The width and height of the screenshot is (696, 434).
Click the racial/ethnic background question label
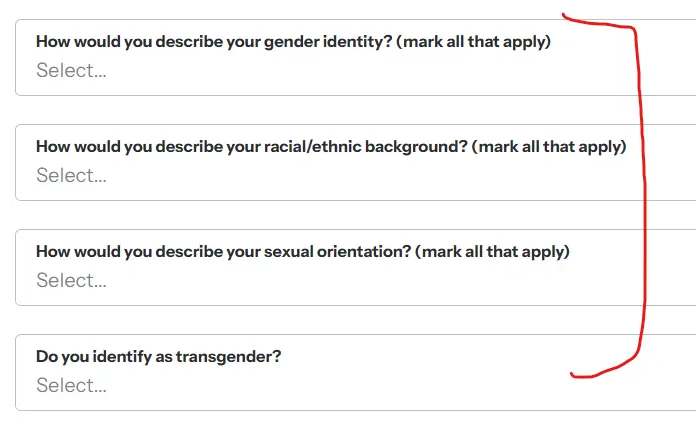click(x=331, y=147)
